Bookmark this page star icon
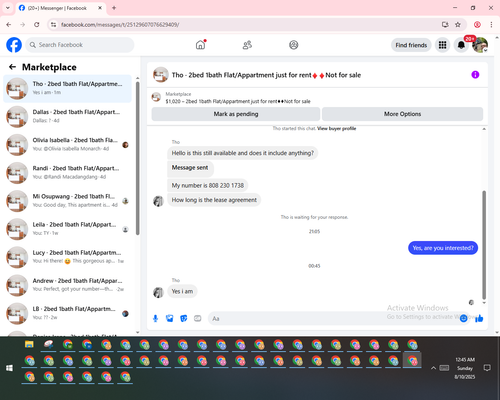The image size is (500, 400). 458,24
